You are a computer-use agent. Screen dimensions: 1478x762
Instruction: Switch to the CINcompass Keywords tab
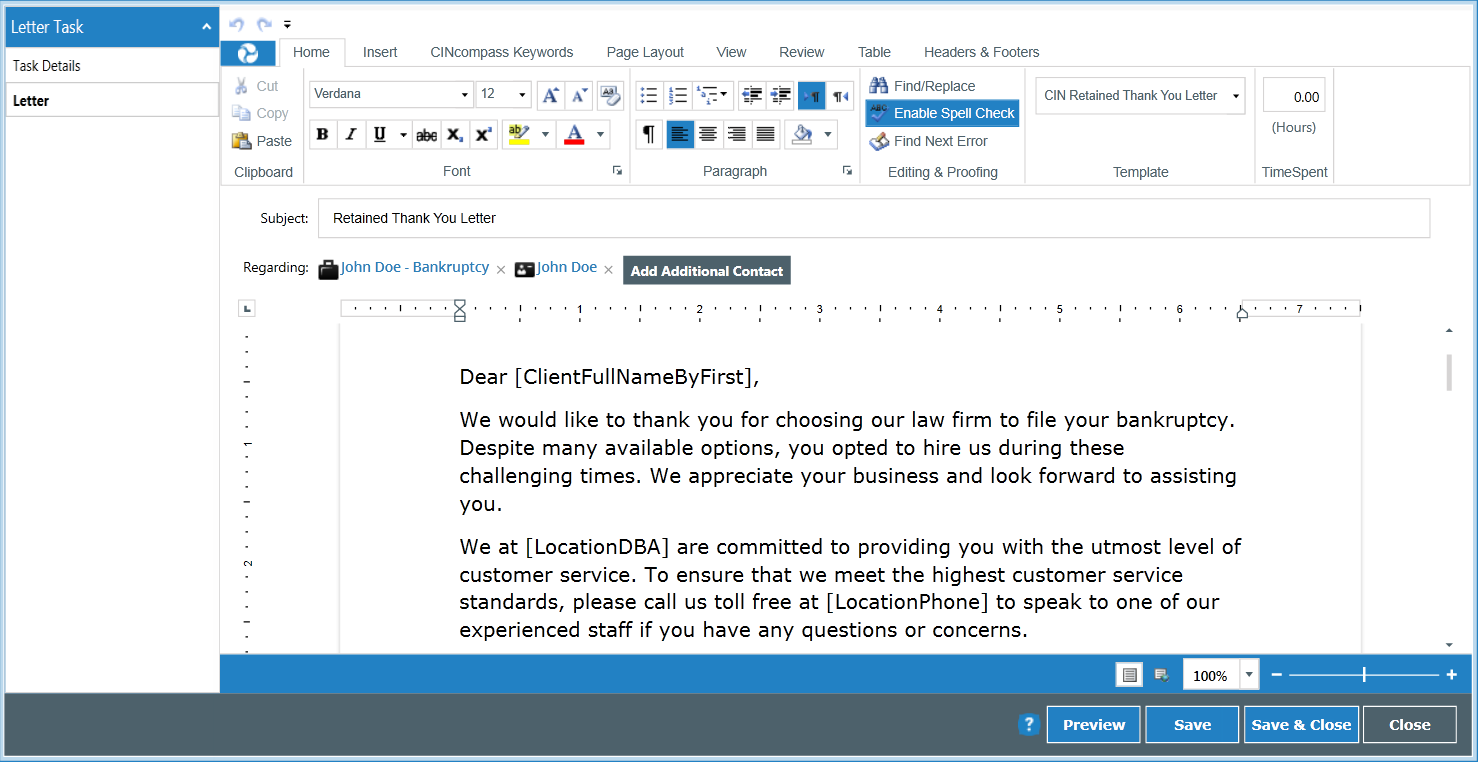[x=502, y=52]
